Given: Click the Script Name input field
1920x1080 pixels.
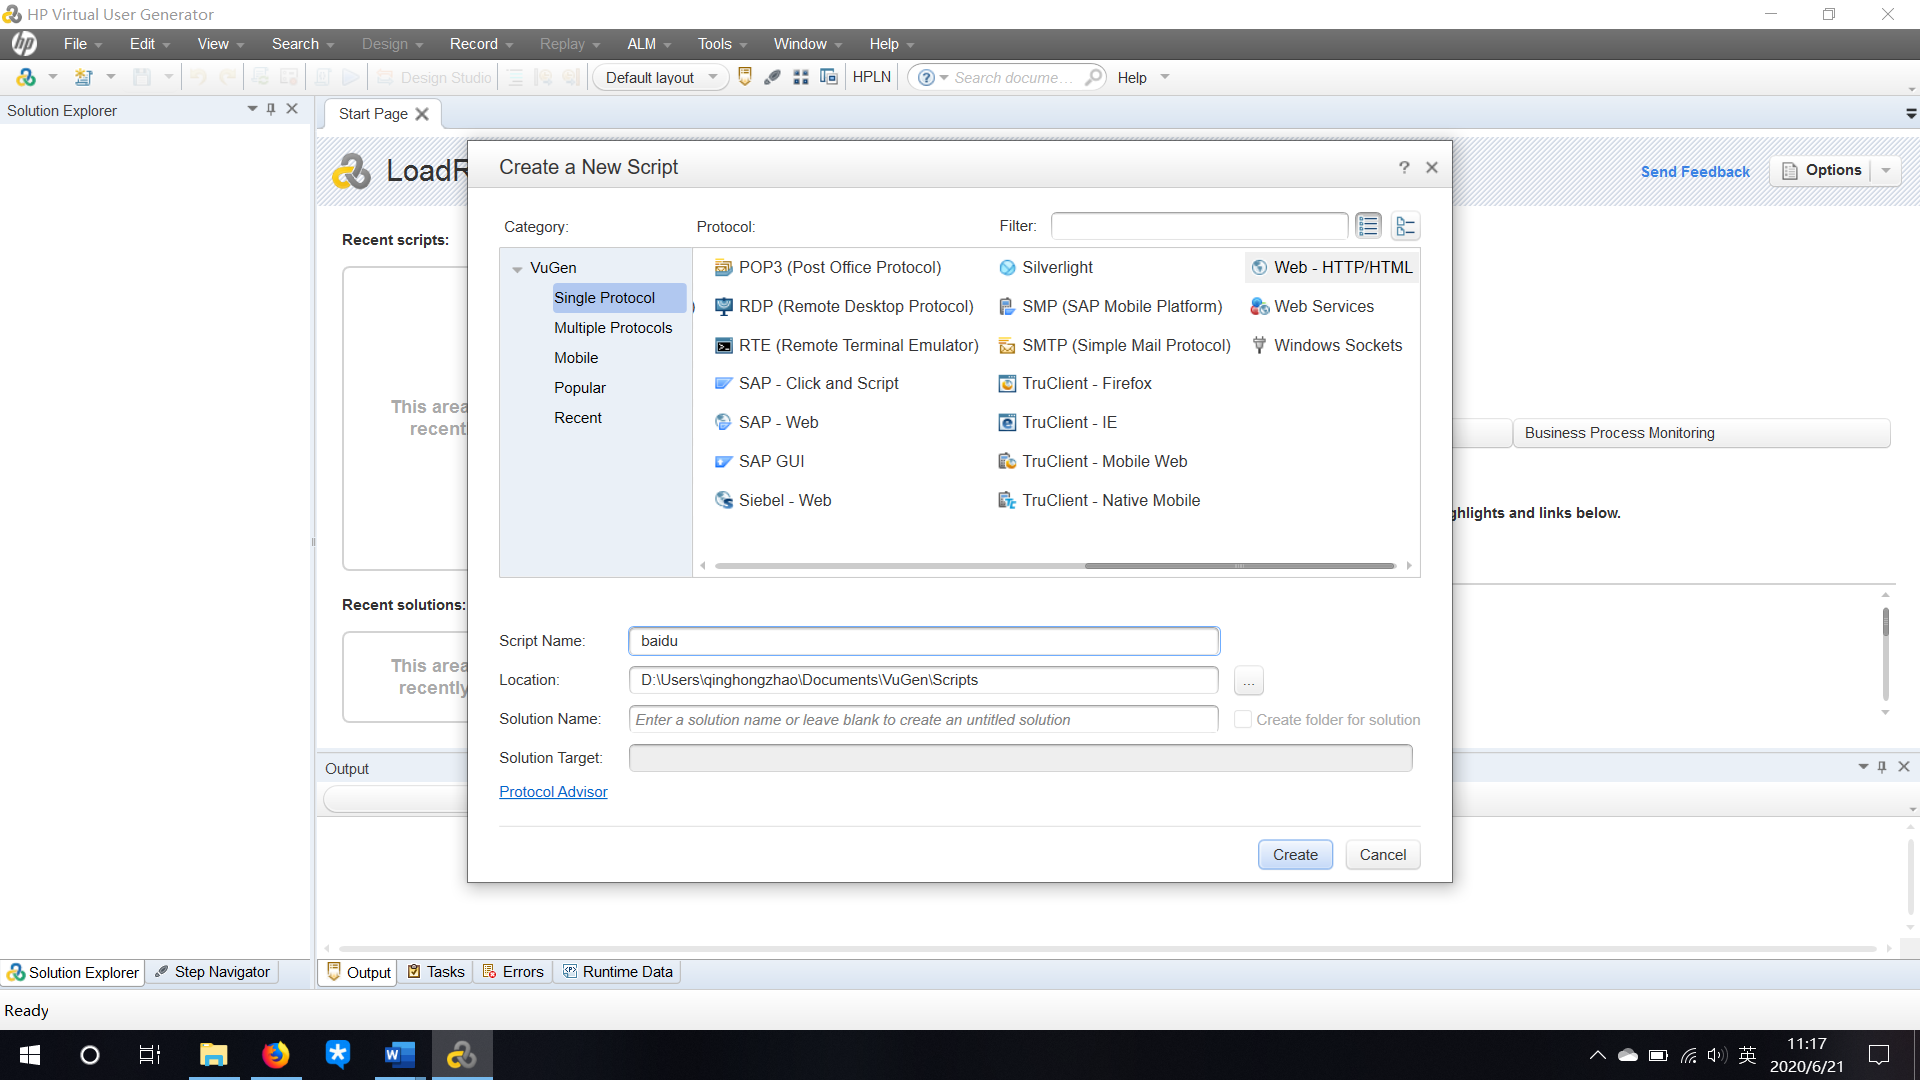Looking at the screenshot, I should pos(923,640).
